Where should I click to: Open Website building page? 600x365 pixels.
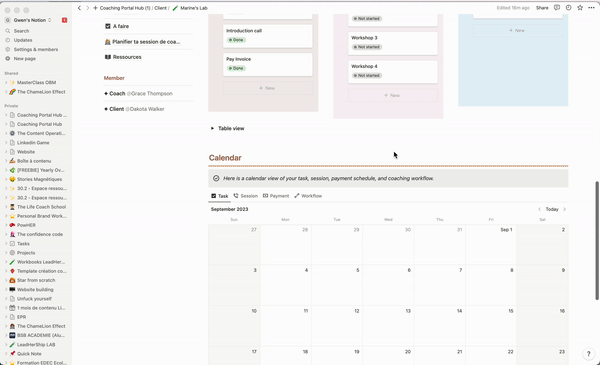[35, 290]
